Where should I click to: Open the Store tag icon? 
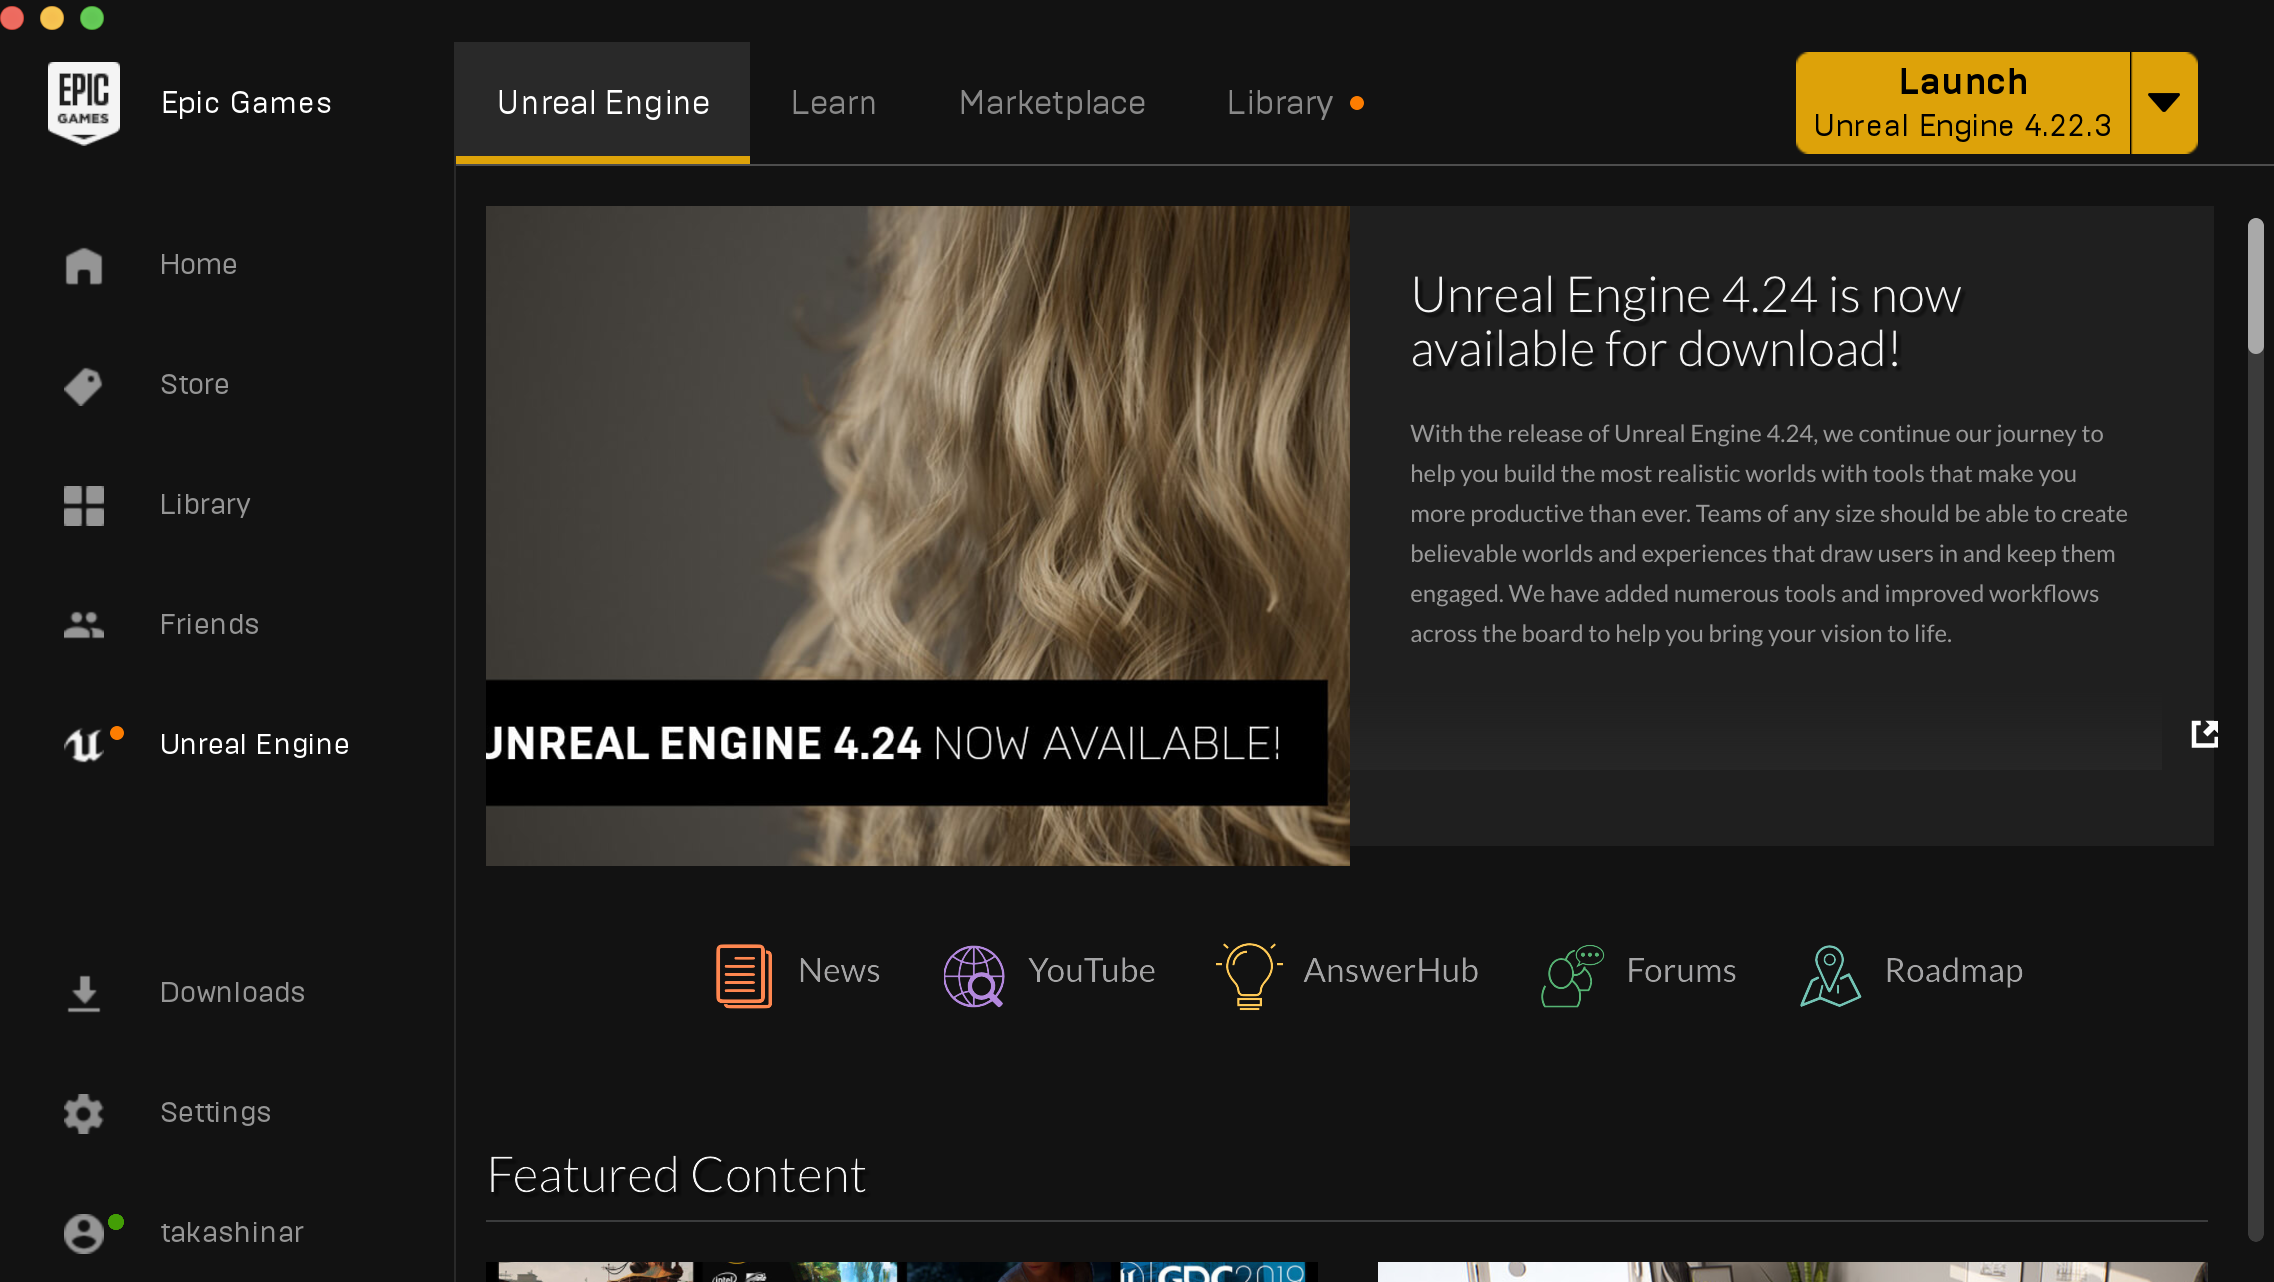click(83, 386)
